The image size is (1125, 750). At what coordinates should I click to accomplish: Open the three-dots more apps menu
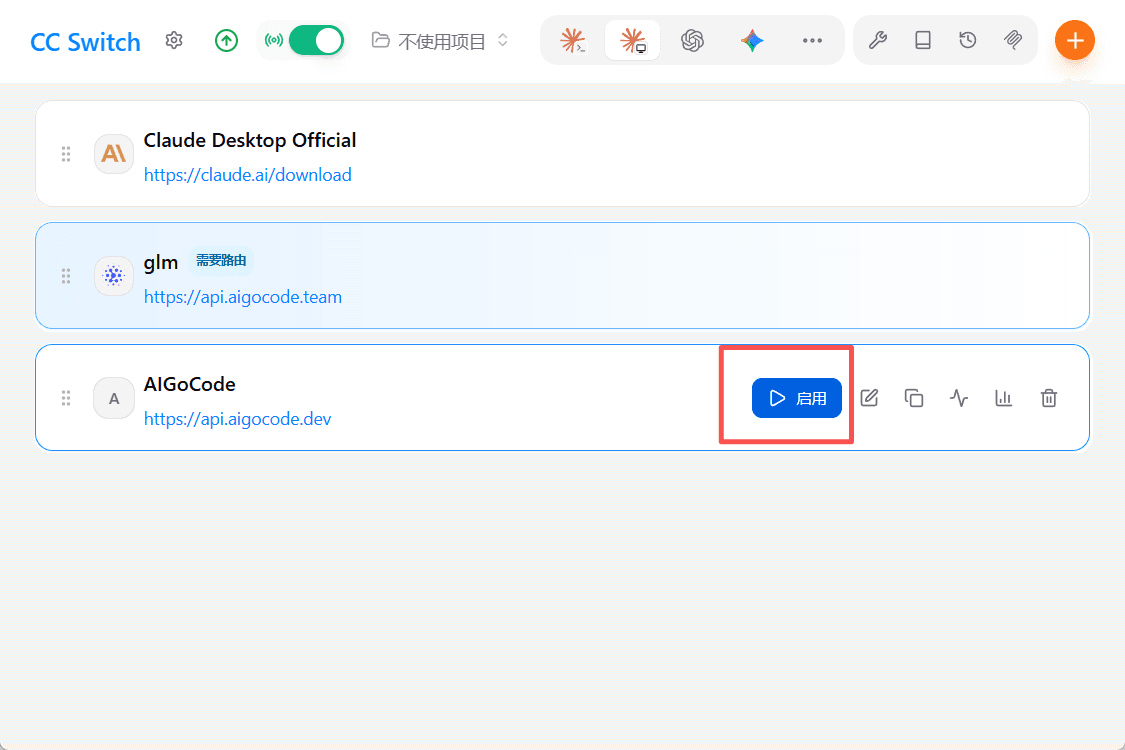point(812,41)
